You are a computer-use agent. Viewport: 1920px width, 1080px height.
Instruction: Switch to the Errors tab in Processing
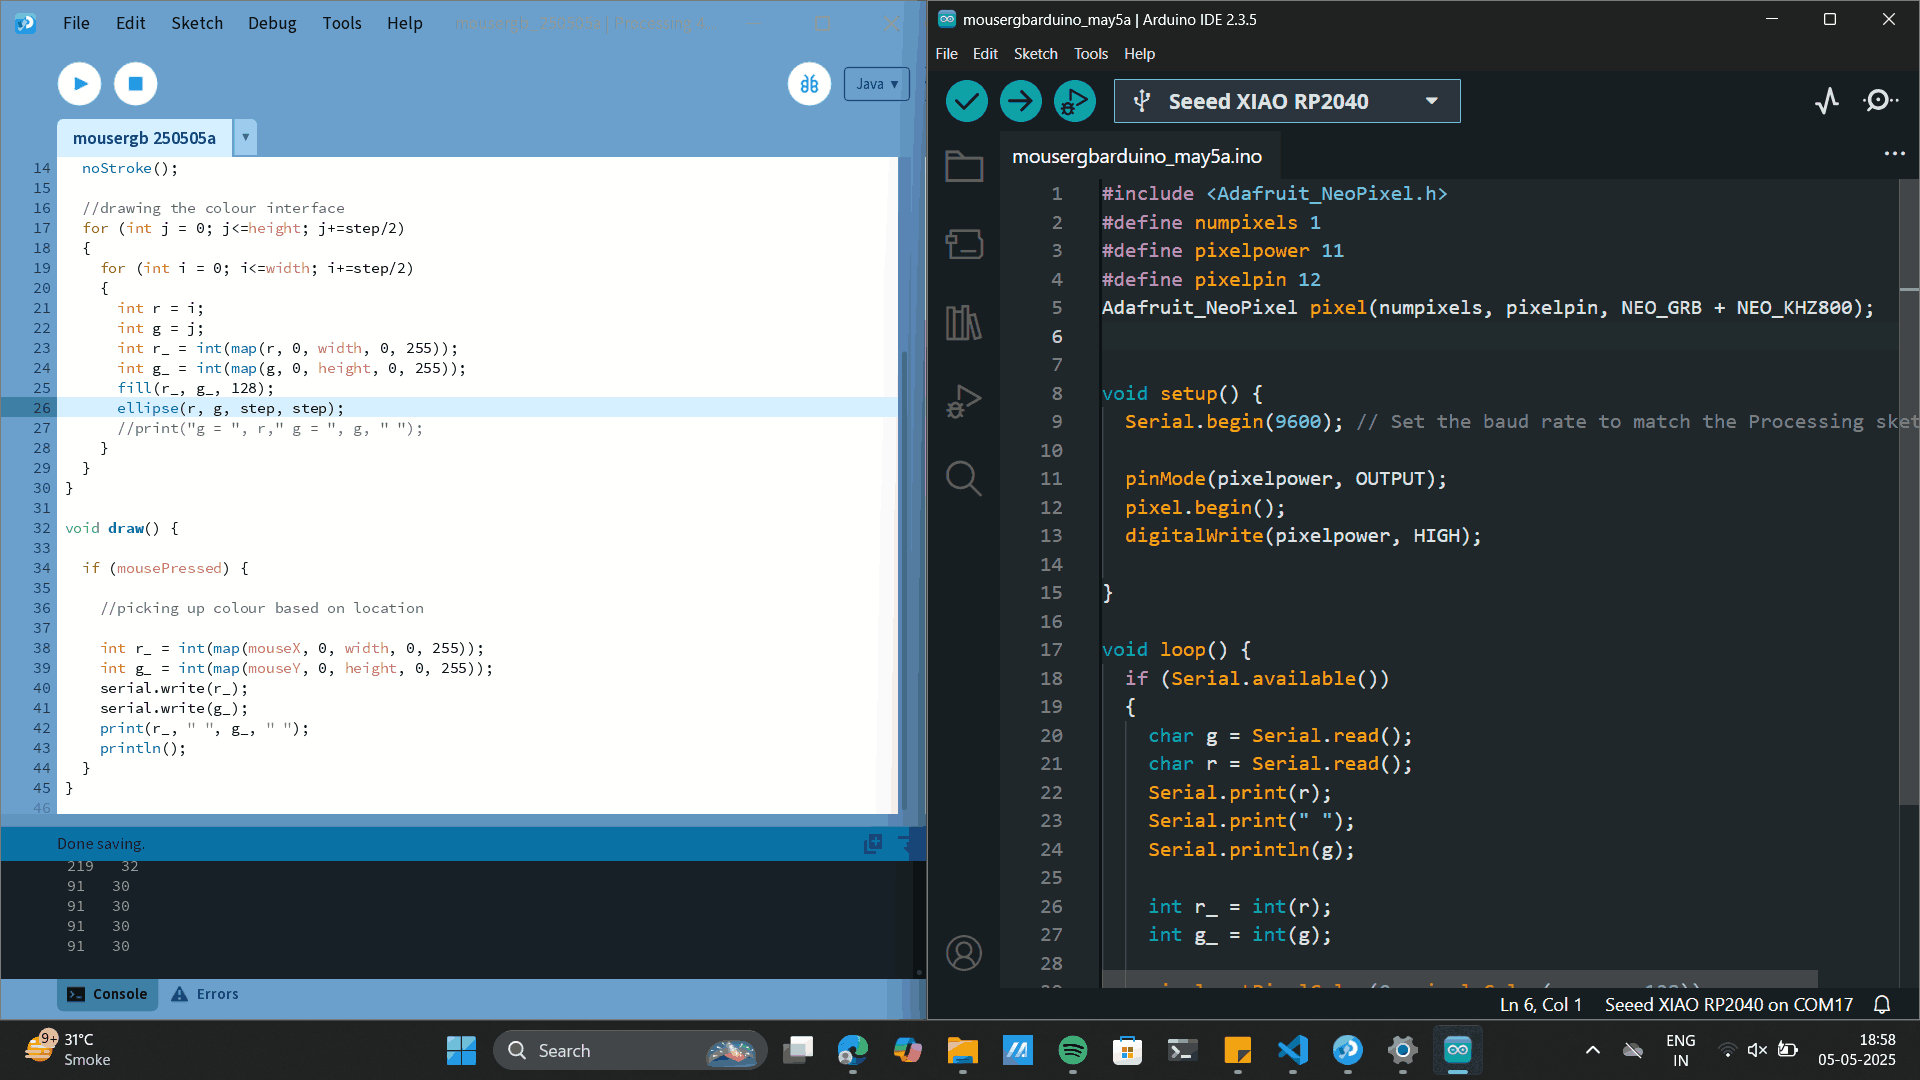click(x=205, y=994)
